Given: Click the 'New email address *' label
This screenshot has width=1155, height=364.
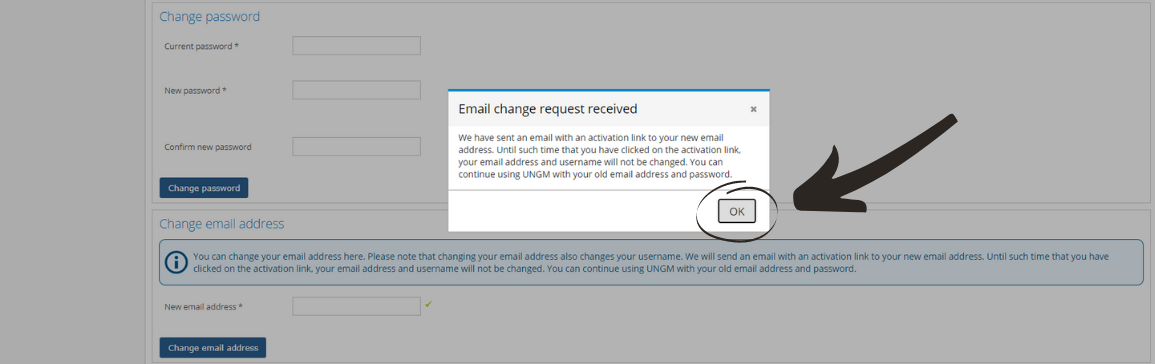Looking at the screenshot, I should (203, 307).
